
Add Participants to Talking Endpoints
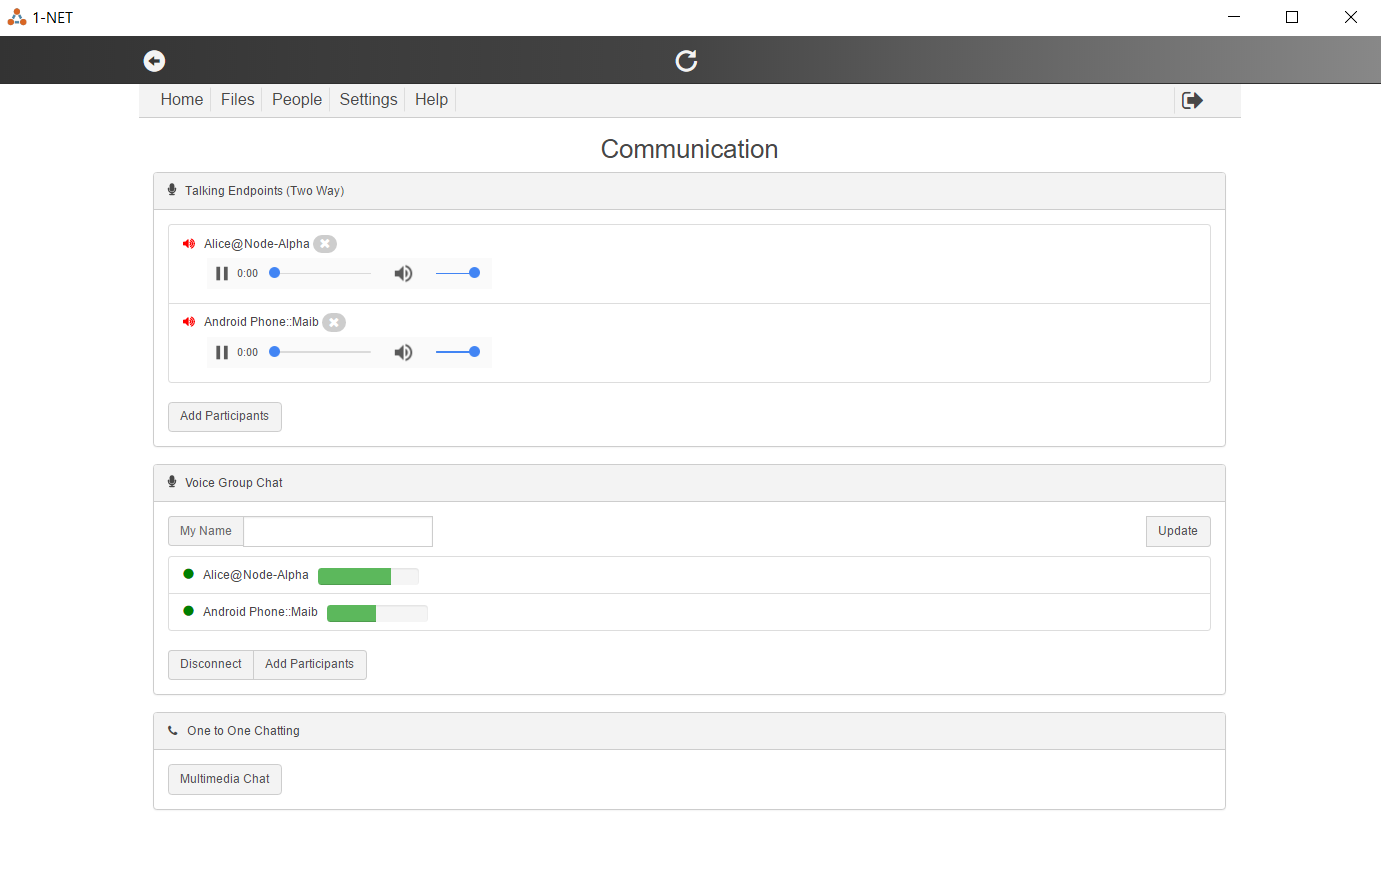click(224, 416)
